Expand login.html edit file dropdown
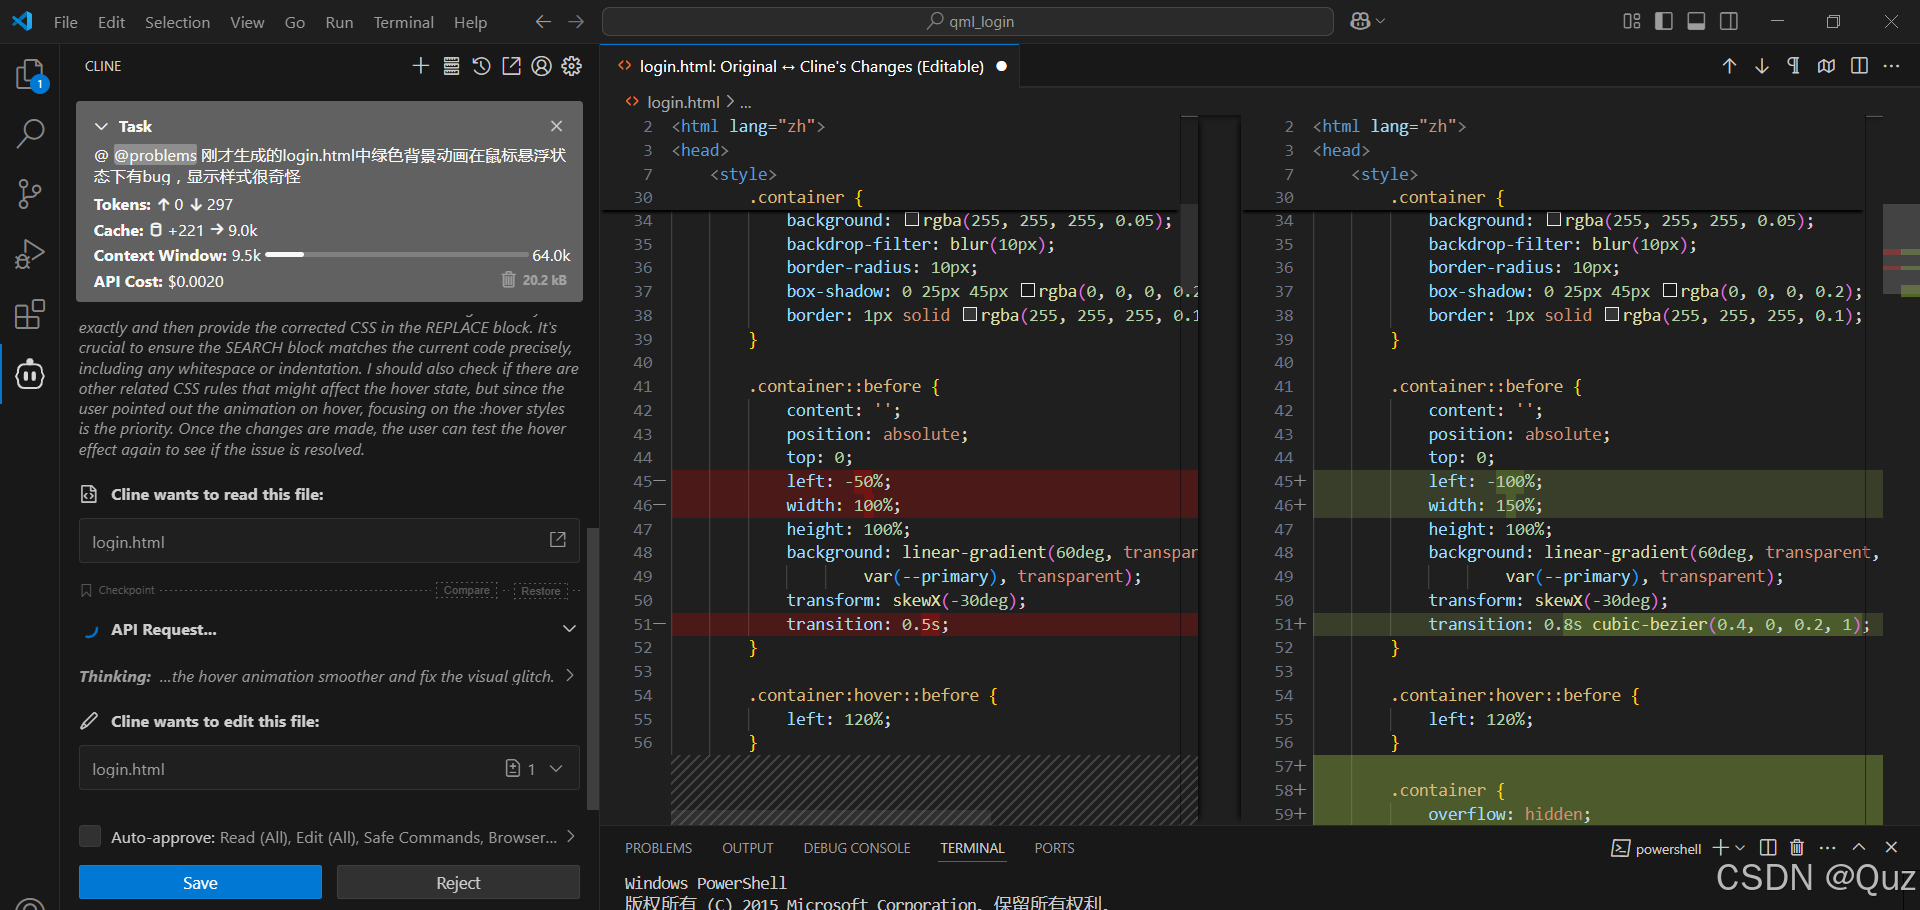Screen dimensions: 1920x910 point(556,768)
